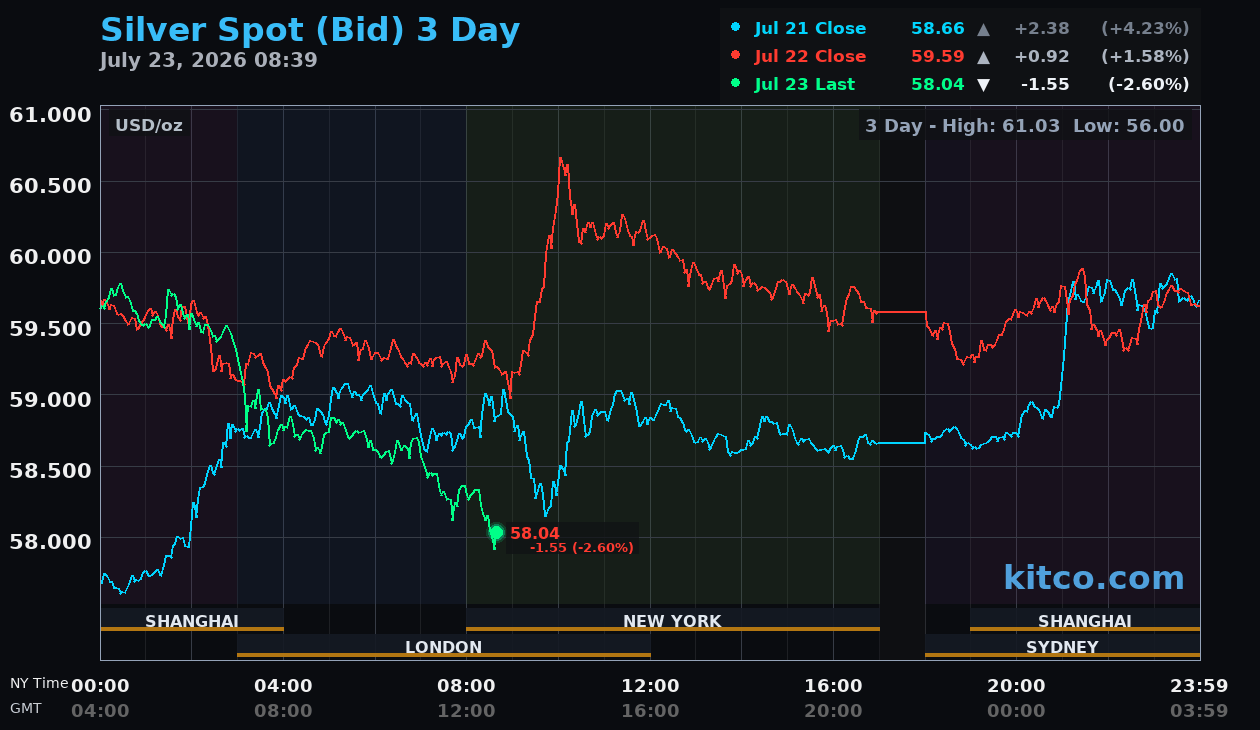Select the NEW YORK session bar
Viewport: 1260px width, 730px height.
672,621
